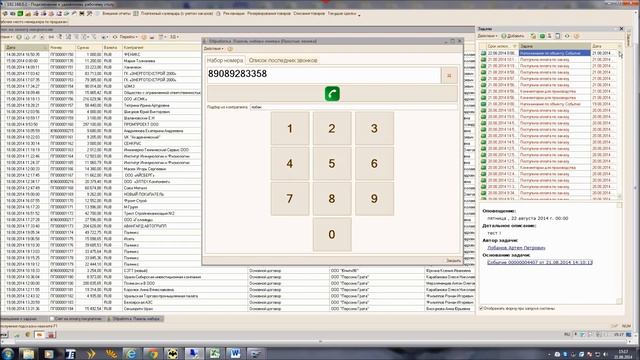Open Internet Explorer from the taskbar
The width and height of the screenshot is (640, 360).
[131, 353]
